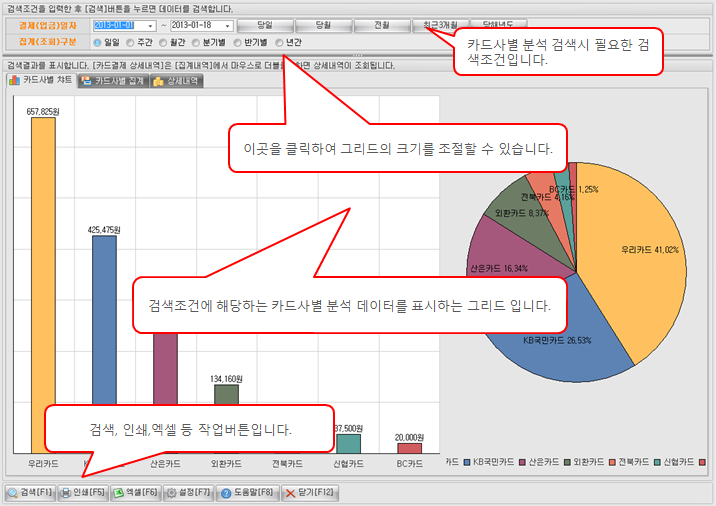Click the question mark icon on 도움말 button

(226, 493)
